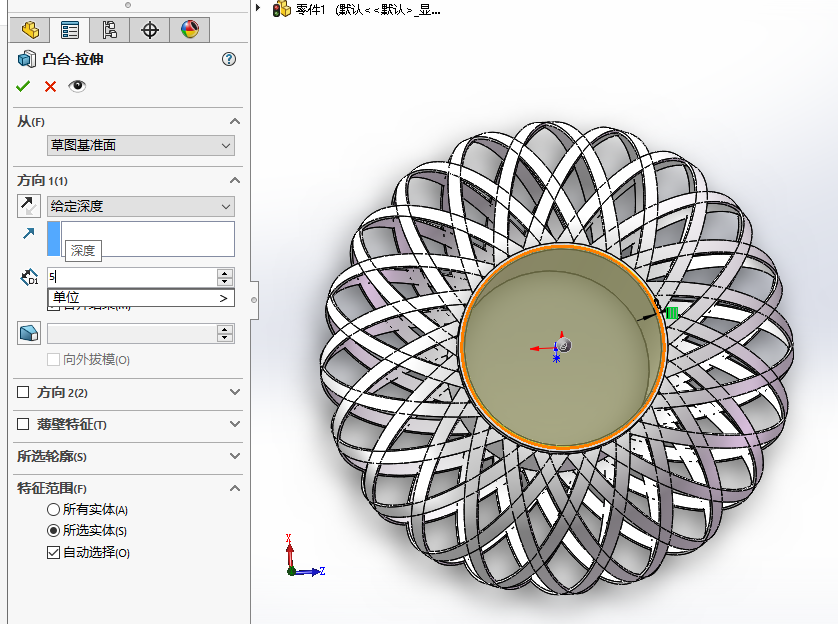The height and width of the screenshot is (624, 838).
Task: Increase depth with the up stepper arrow
Action: pyautogui.click(x=225, y=273)
